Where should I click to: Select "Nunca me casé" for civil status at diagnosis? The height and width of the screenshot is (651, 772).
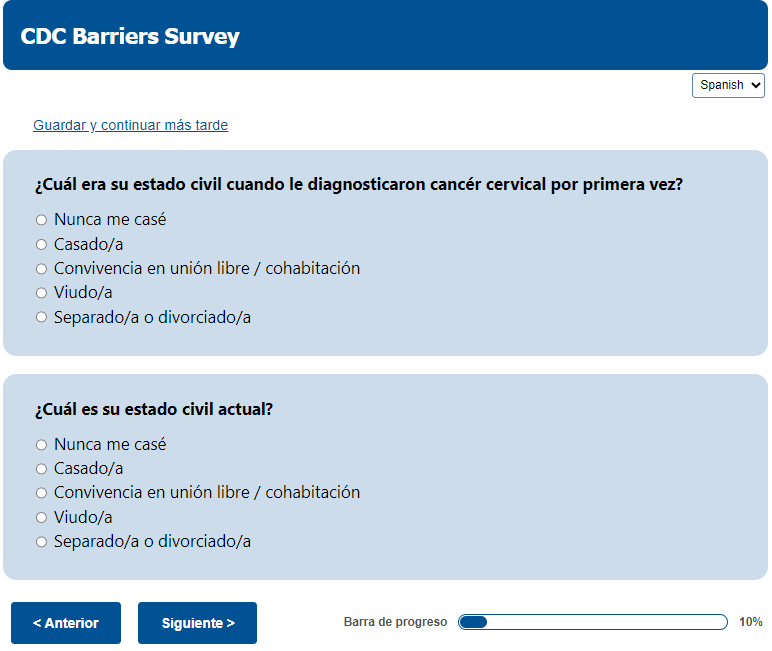pyautogui.click(x=42, y=220)
